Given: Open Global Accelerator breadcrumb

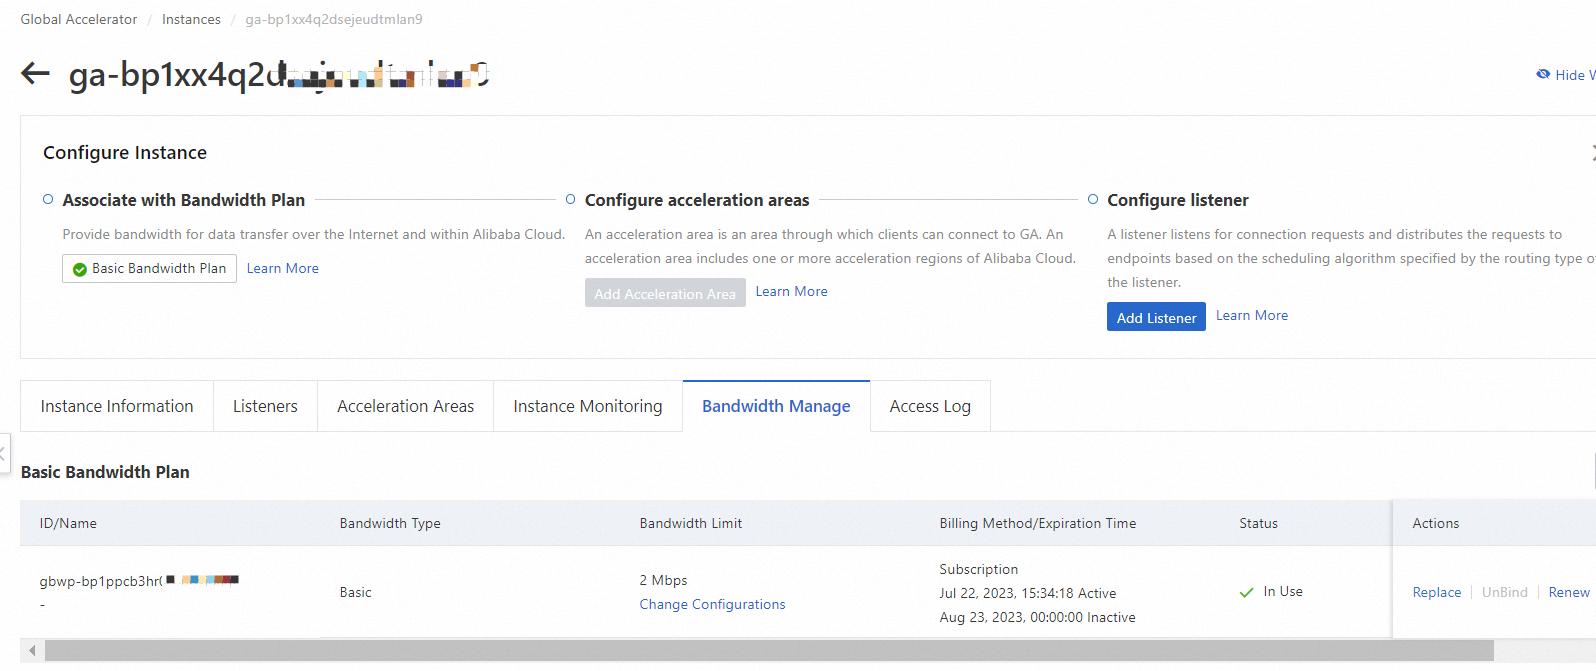Looking at the screenshot, I should point(79,19).
